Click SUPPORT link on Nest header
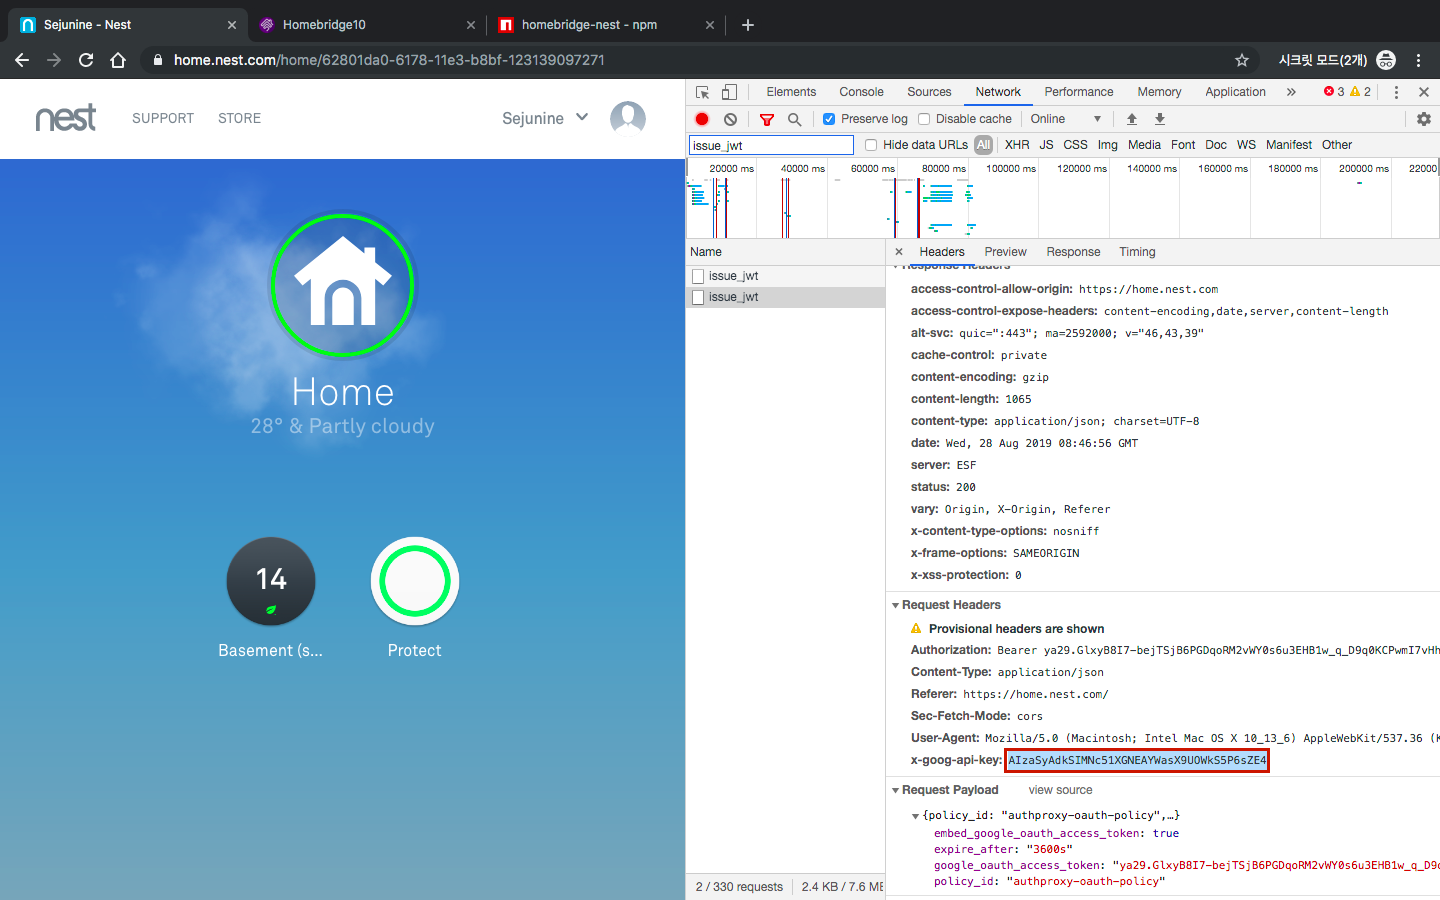Viewport: 1440px width, 900px height. click(x=163, y=118)
